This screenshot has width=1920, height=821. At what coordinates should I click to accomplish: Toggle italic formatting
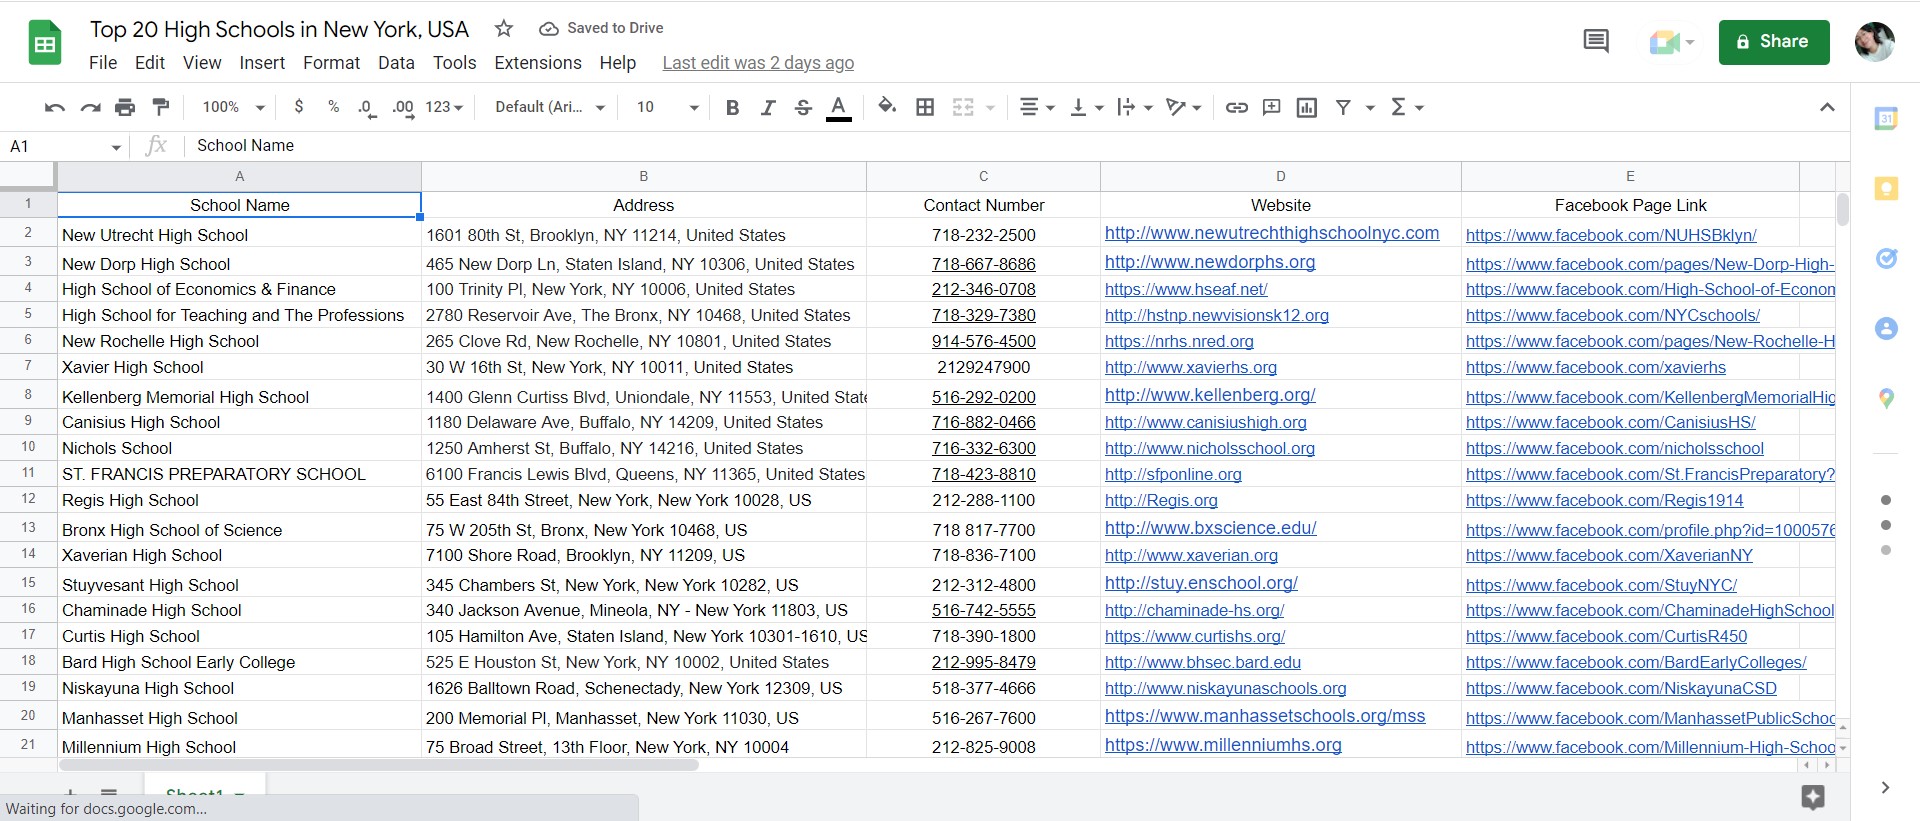(768, 107)
